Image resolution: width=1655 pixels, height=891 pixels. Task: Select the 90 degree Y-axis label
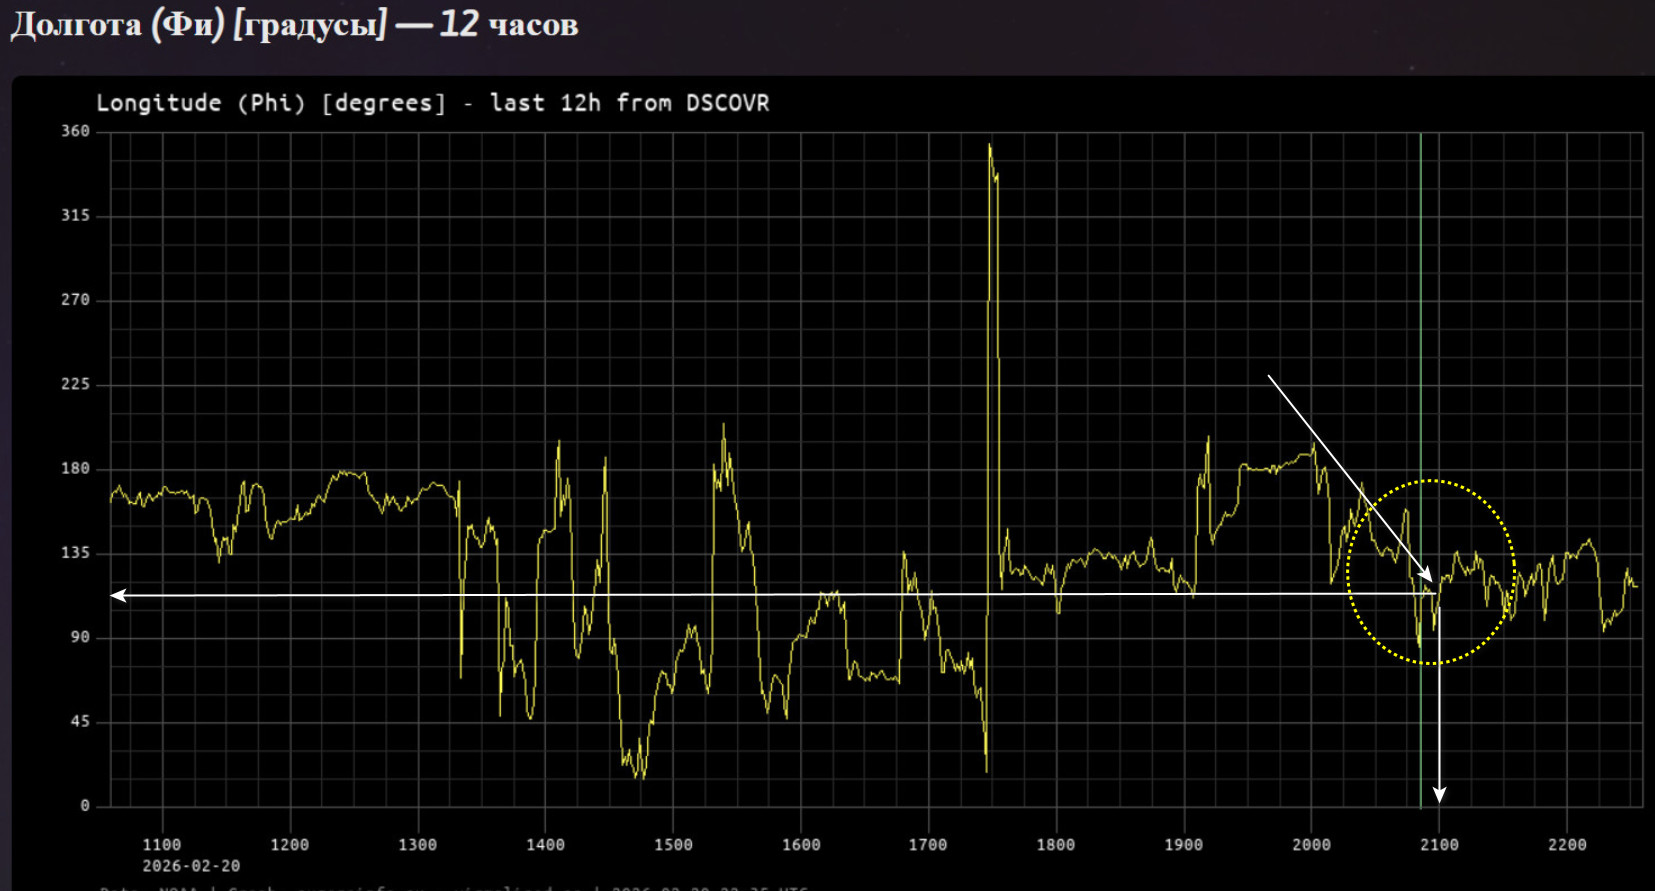click(79, 637)
